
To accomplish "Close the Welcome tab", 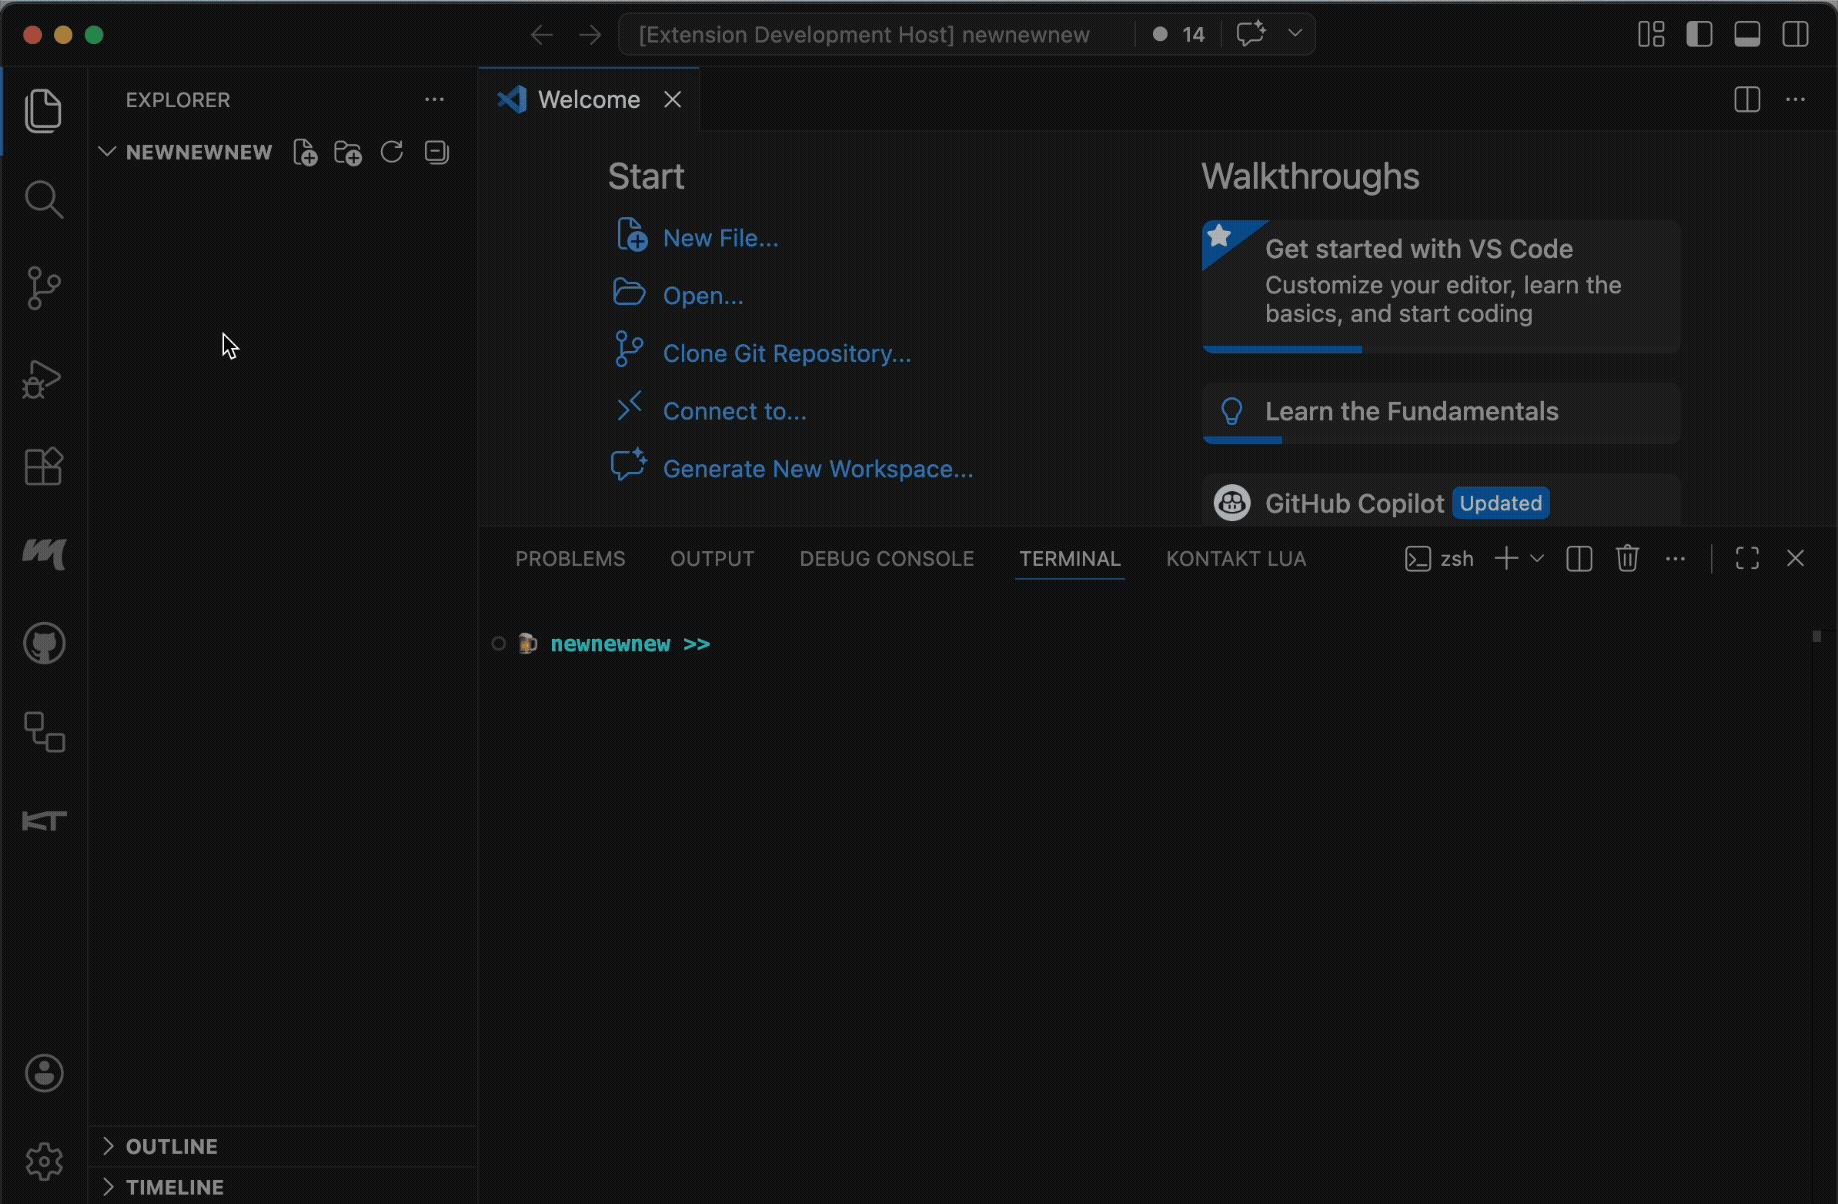I will click(673, 99).
